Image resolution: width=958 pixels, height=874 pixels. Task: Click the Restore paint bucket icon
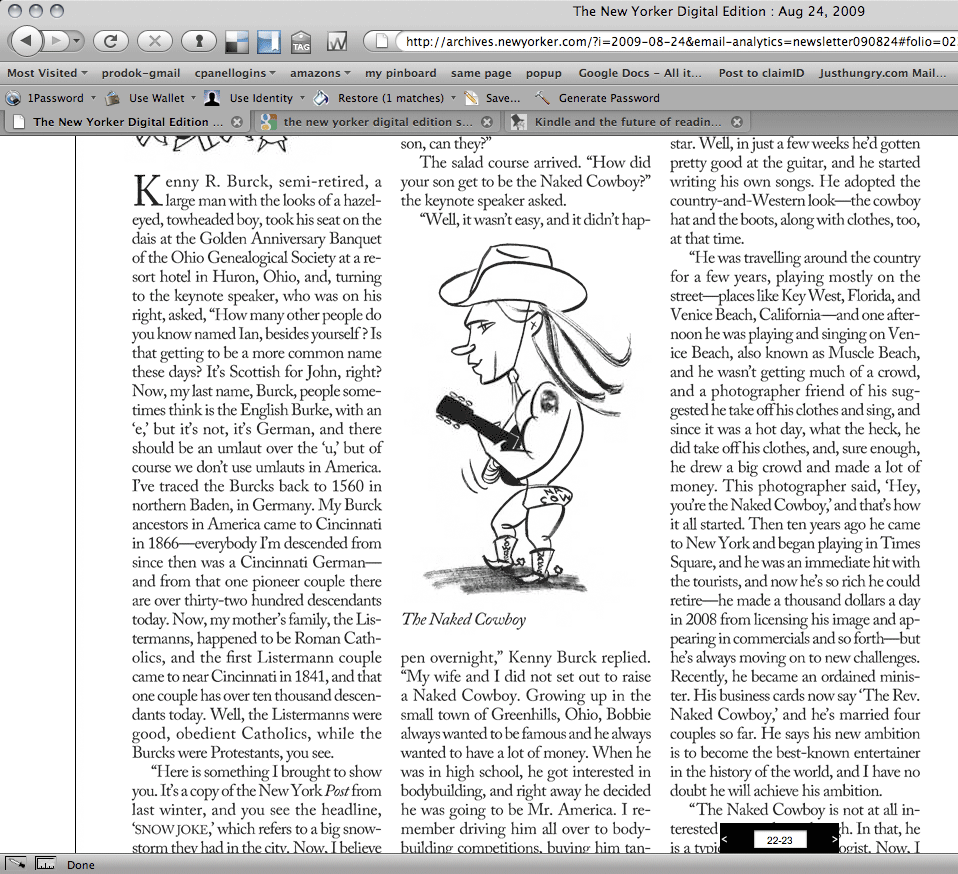tap(321, 98)
